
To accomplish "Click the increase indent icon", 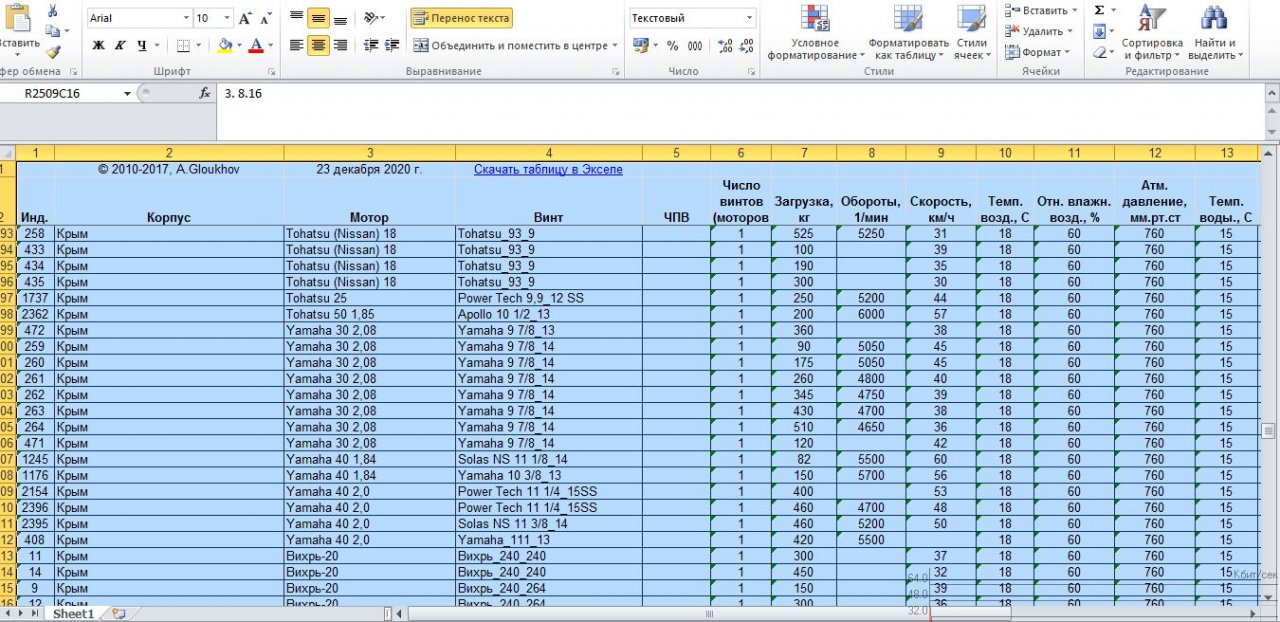I will 392,45.
